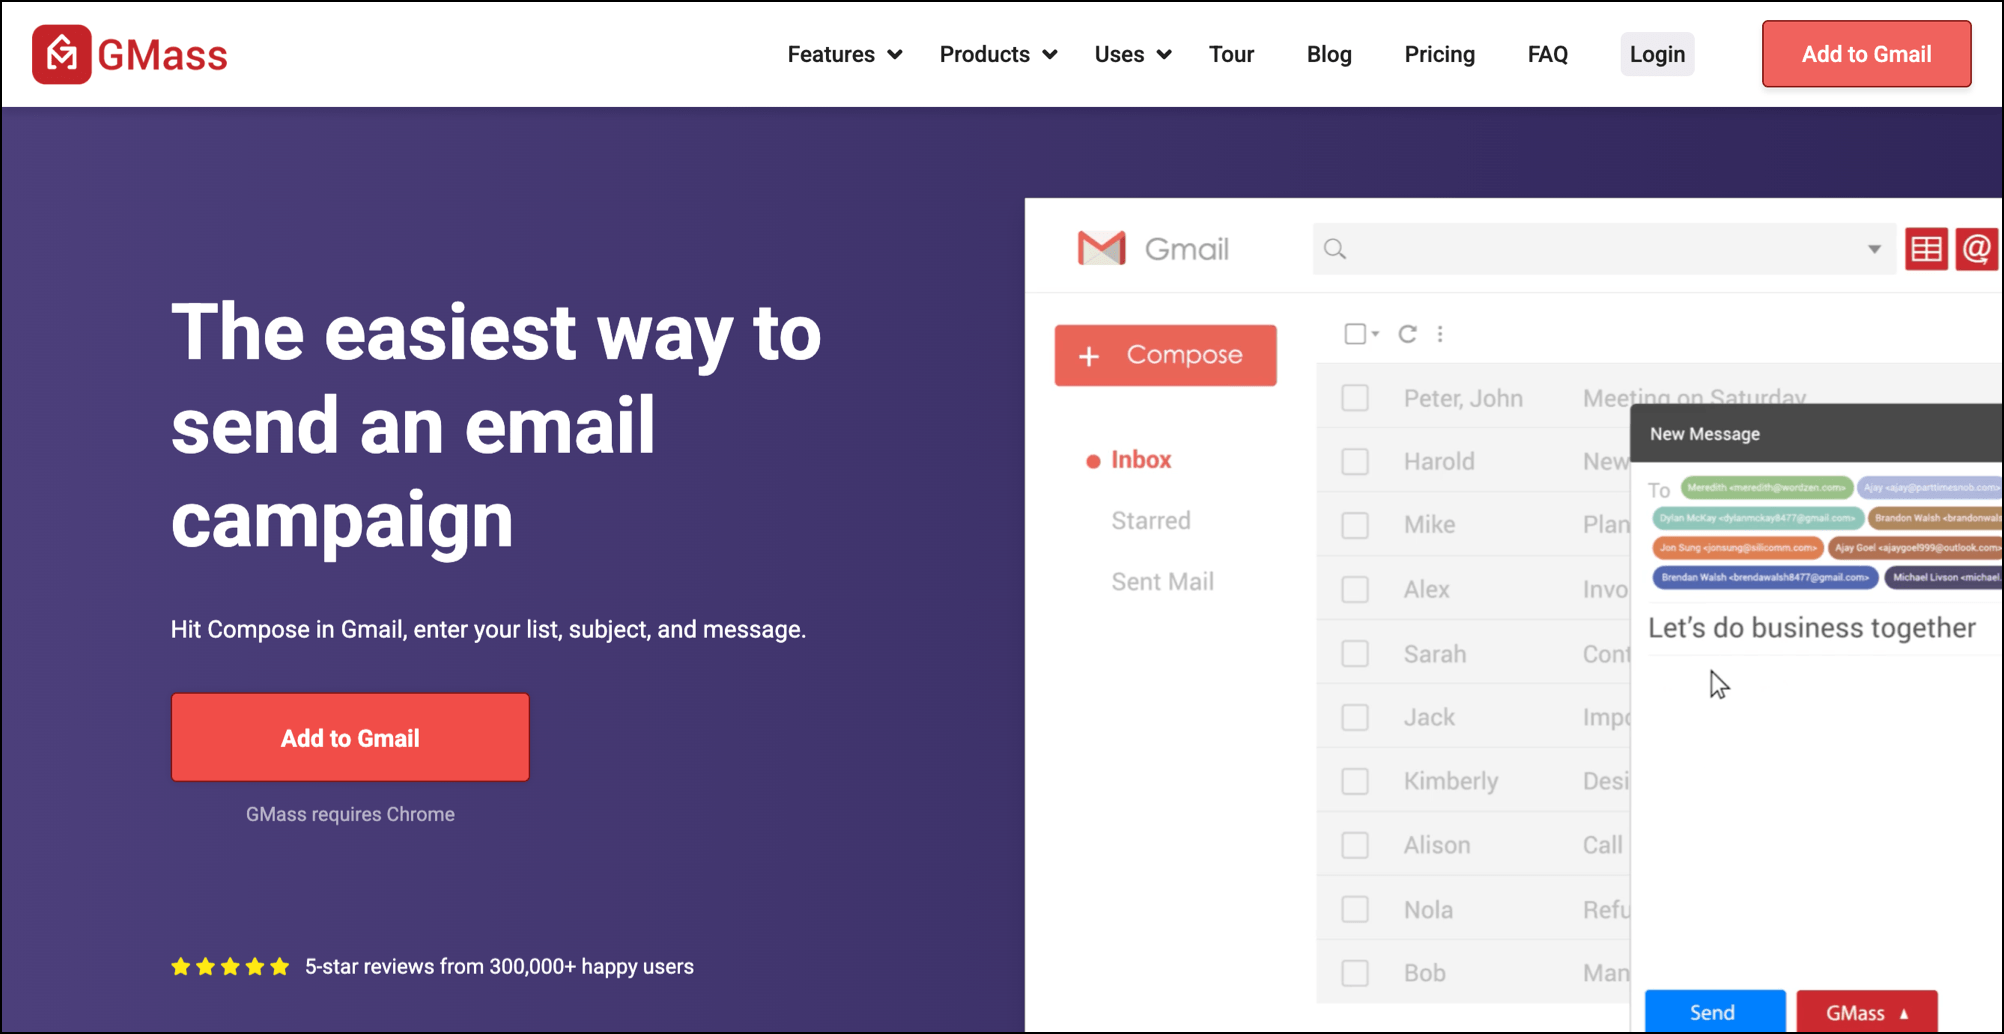Click the plus icon in Compose

pos(1089,356)
